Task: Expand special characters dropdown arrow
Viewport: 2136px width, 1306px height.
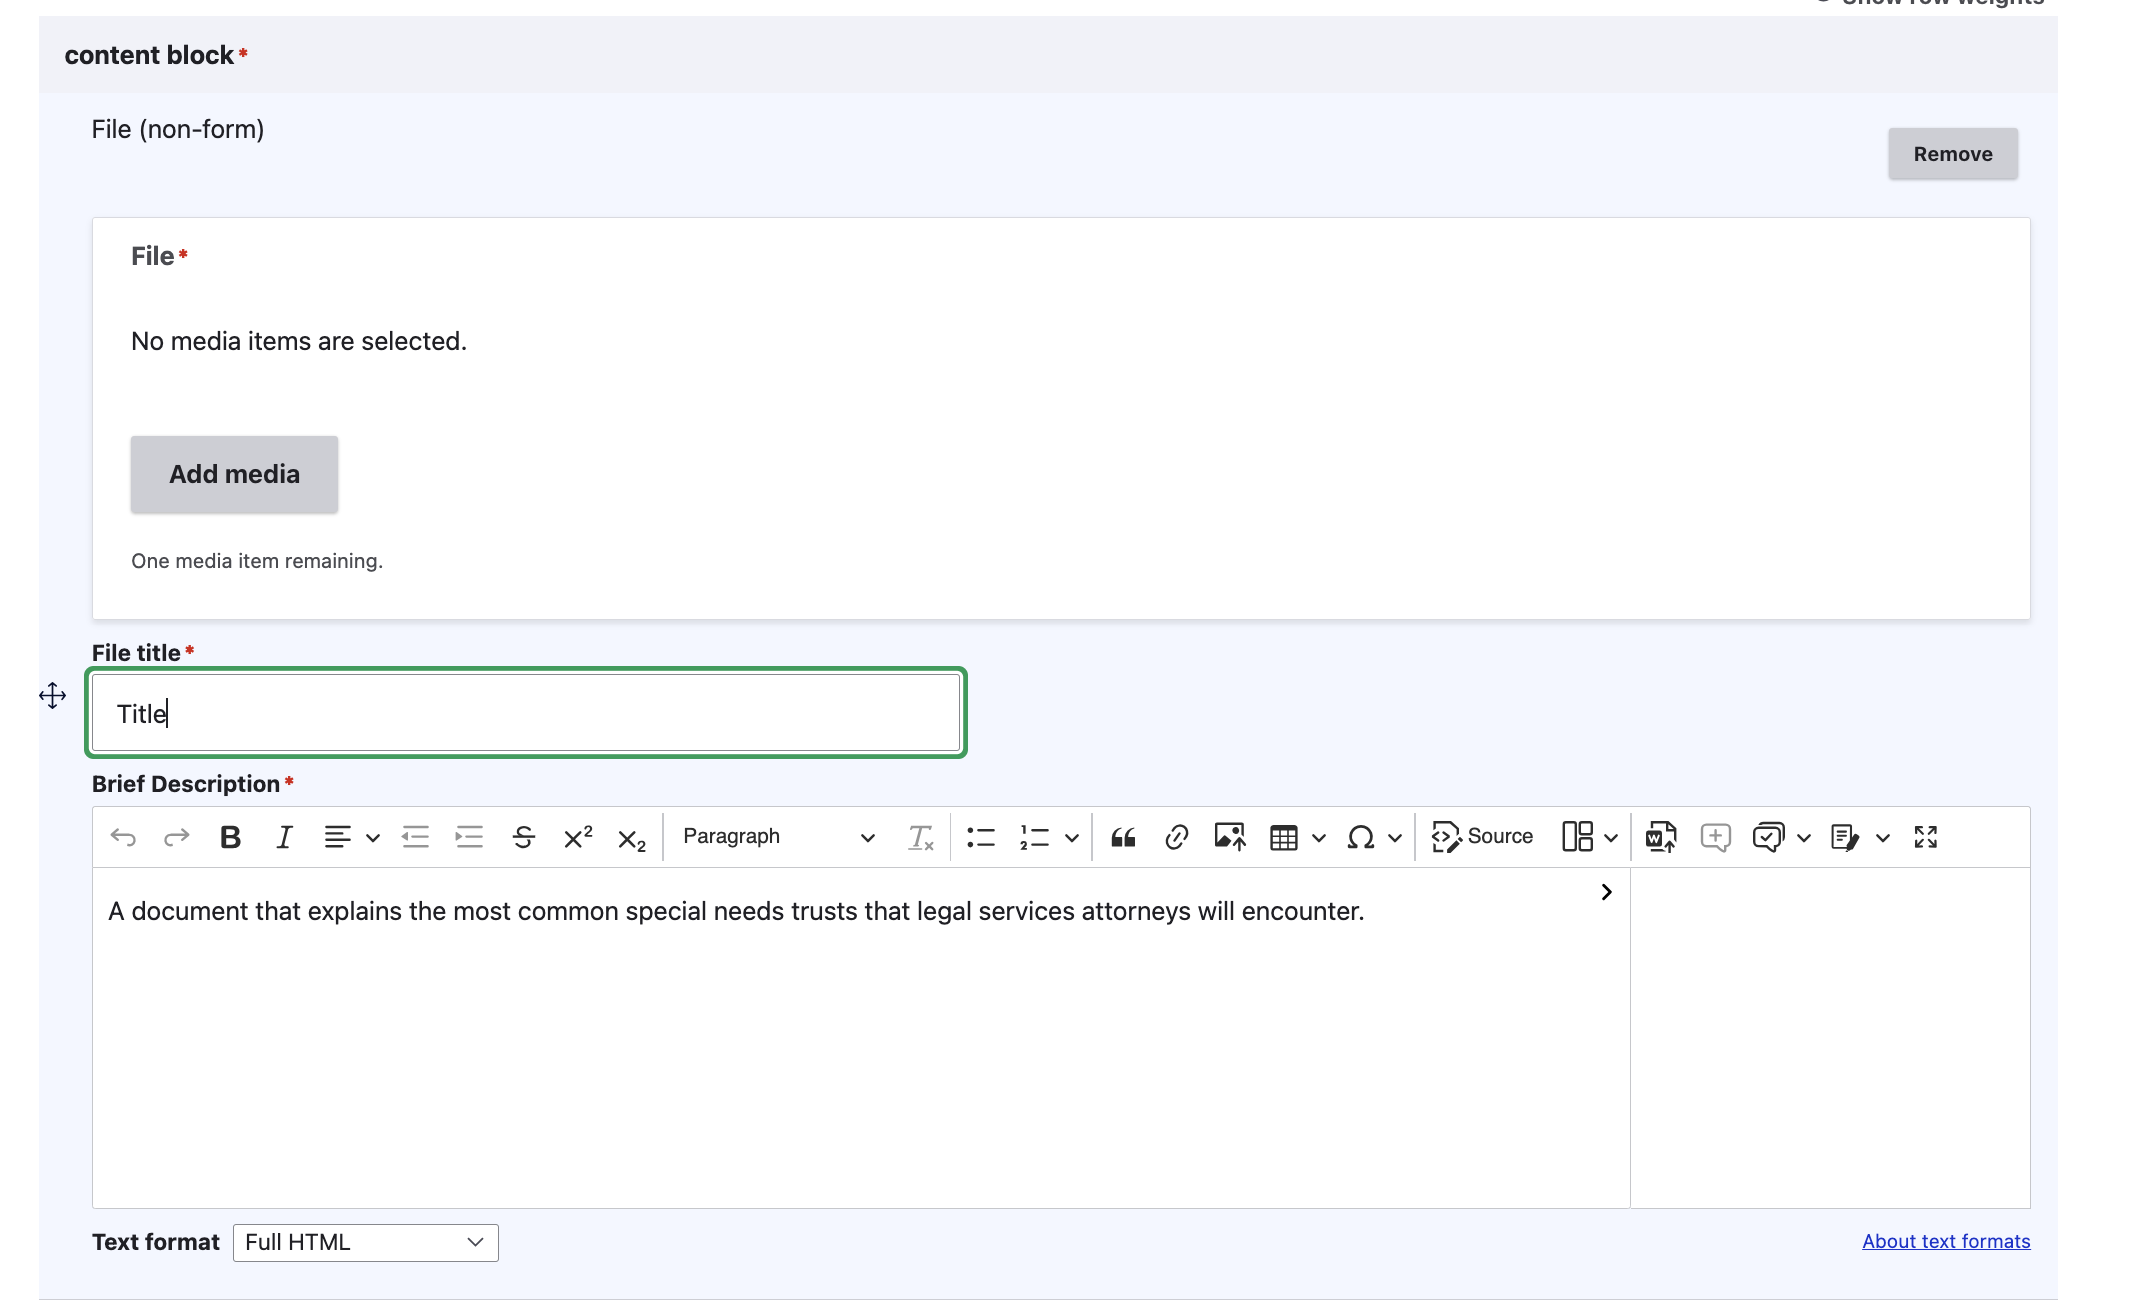Action: [x=1395, y=838]
